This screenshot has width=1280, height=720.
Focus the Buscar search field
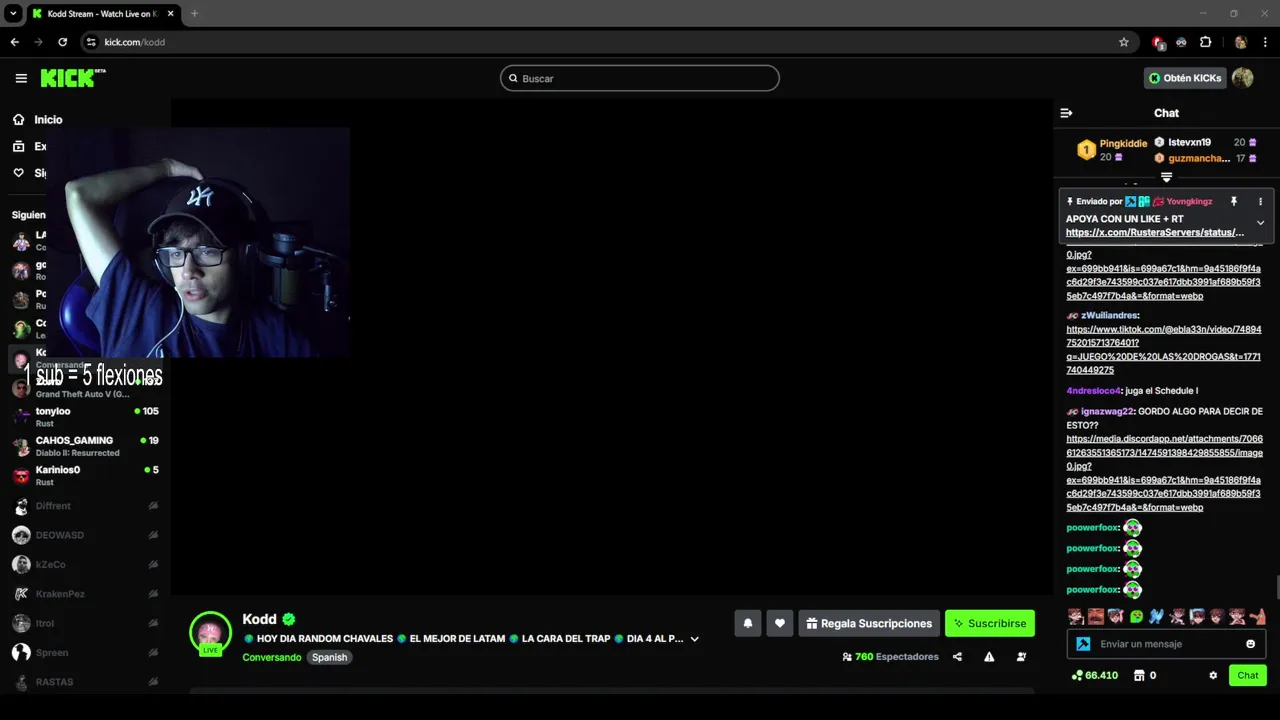(x=640, y=78)
